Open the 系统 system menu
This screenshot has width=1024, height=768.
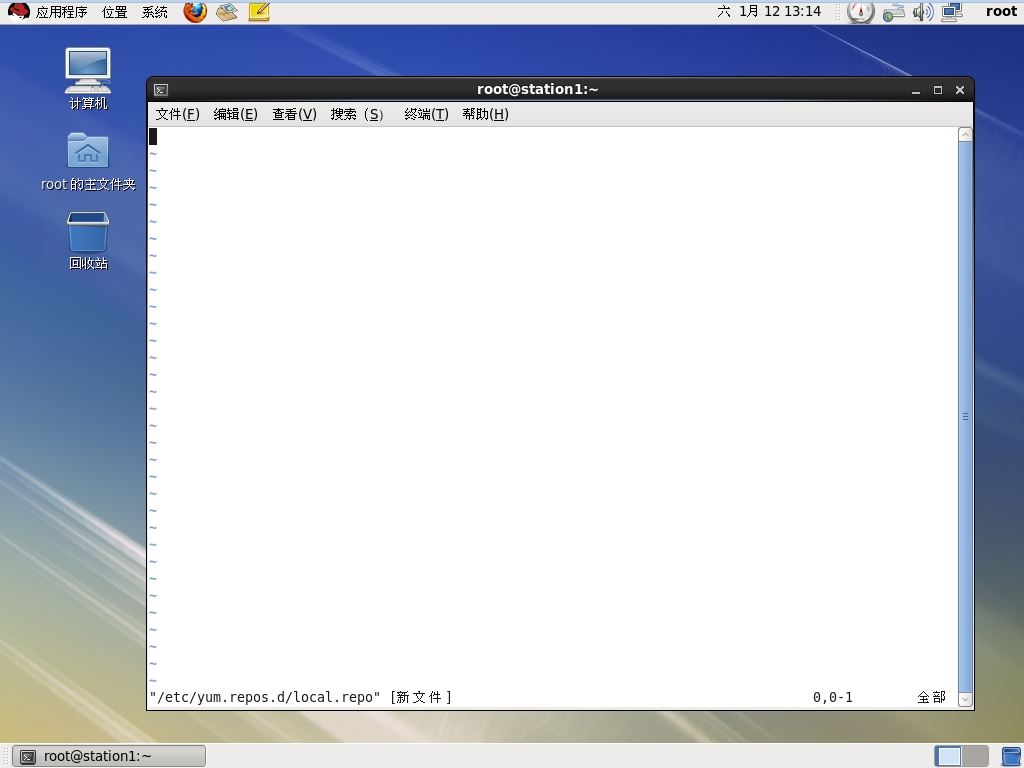(155, 12)
